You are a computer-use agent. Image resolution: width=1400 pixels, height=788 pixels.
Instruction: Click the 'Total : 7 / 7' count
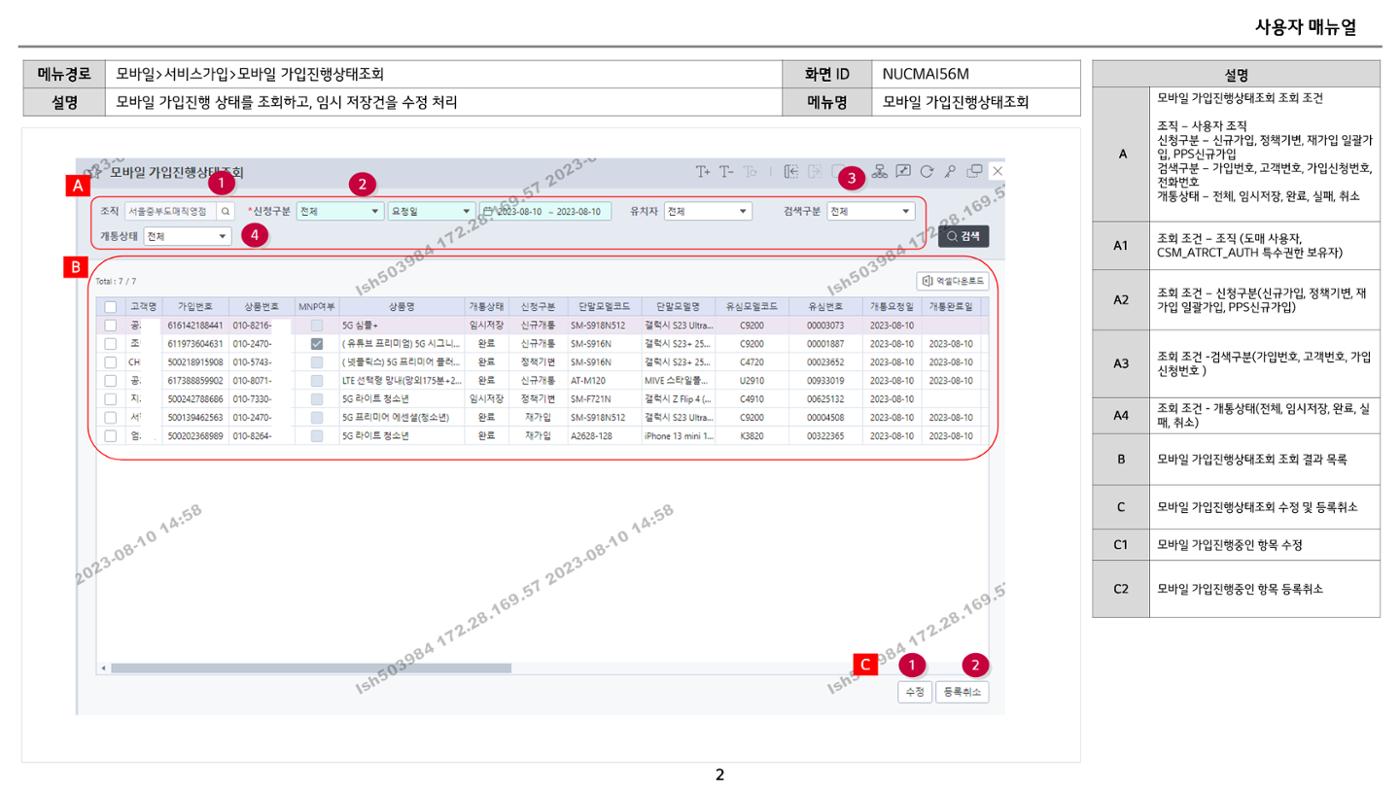coord(116,281)
